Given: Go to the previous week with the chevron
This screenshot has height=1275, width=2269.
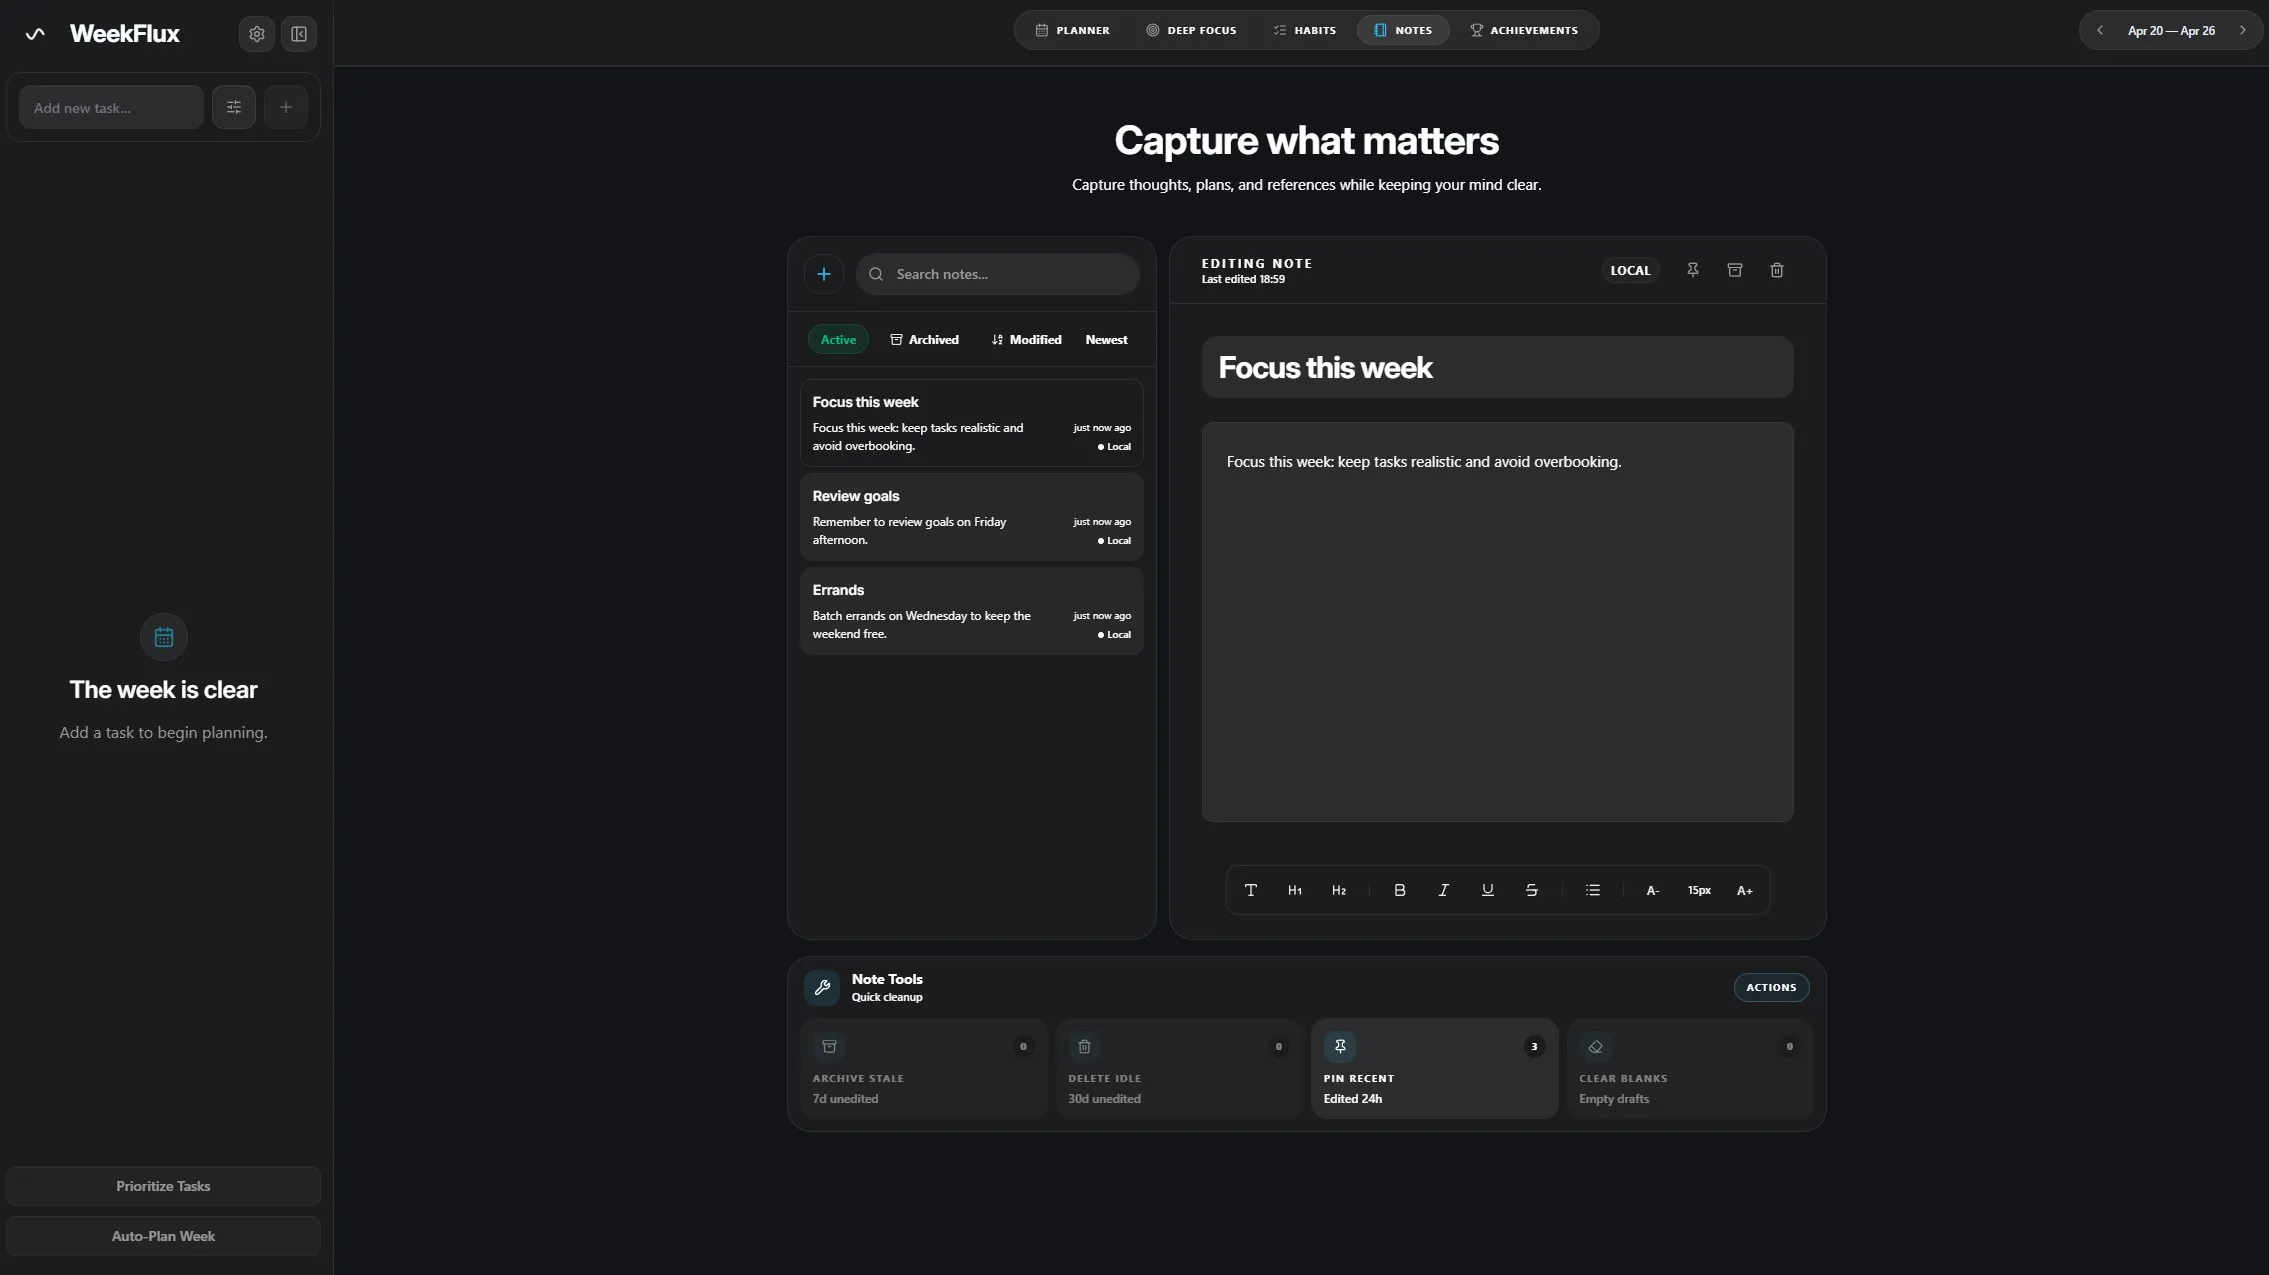Looking at the screenshot, I should tap(2099, 30).
